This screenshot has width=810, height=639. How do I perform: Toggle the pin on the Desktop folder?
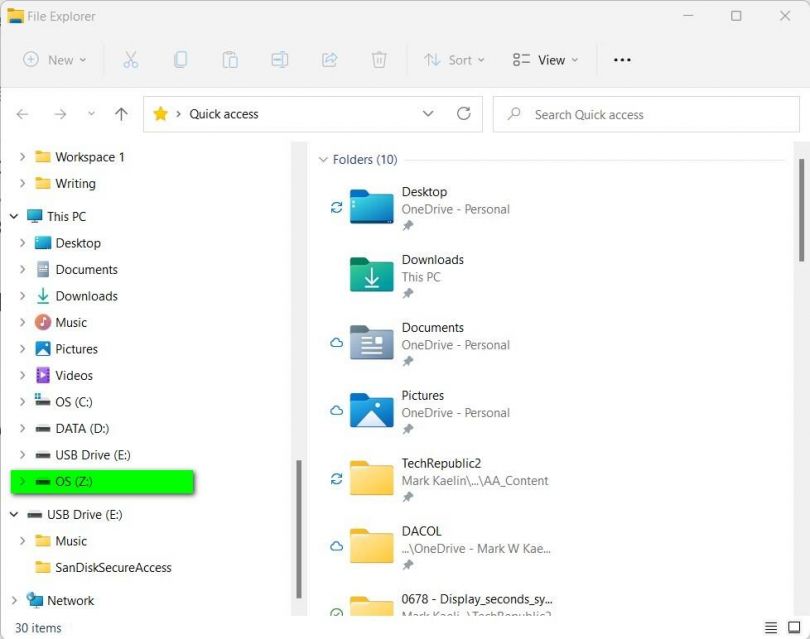pyautogui.click(x=406, y=226)
